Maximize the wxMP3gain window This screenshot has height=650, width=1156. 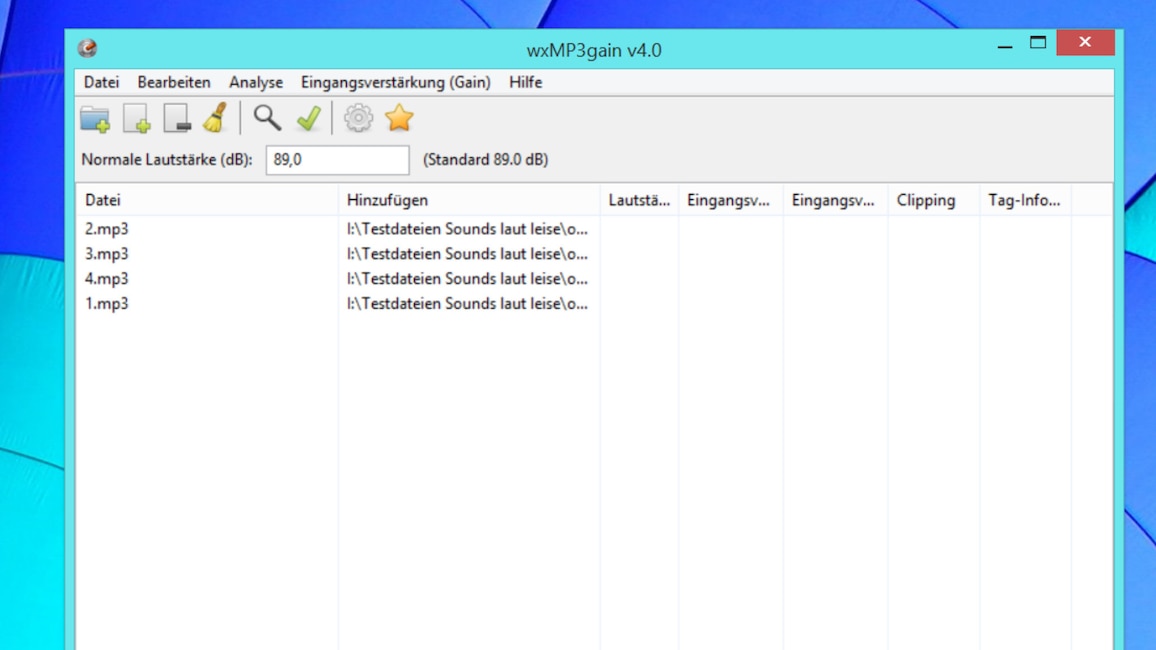pos(1038,43)
